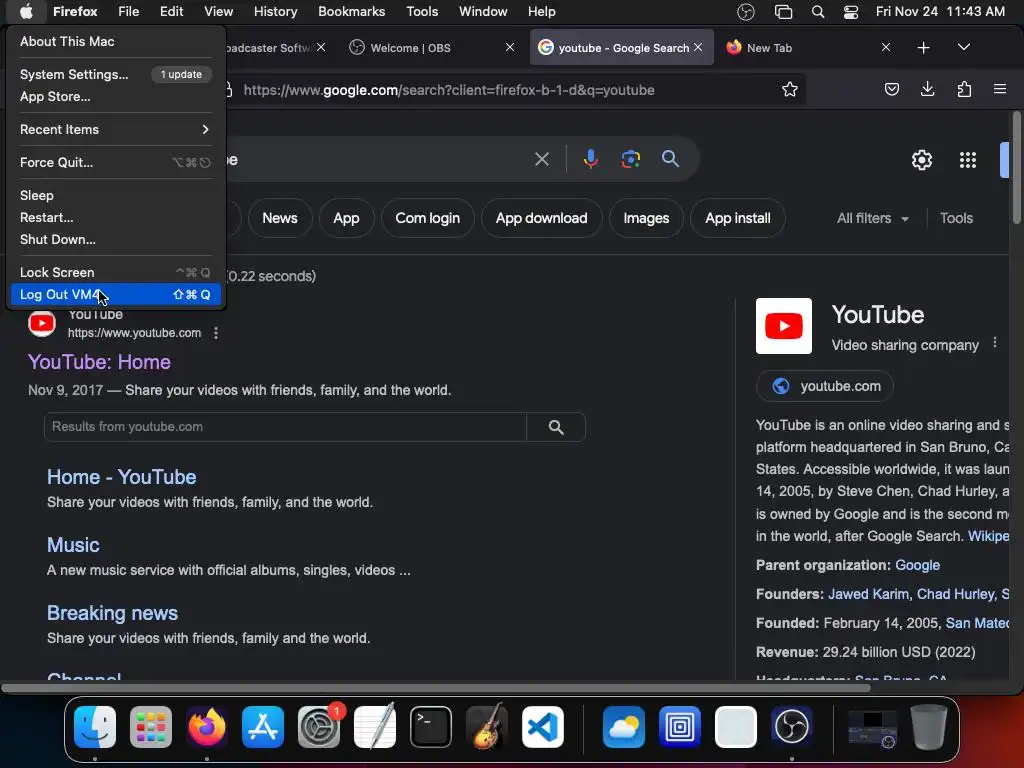Open the Firefox downloads arrow icon
The height and width of the screenshot is (768, 1024).
click(927, 89)
